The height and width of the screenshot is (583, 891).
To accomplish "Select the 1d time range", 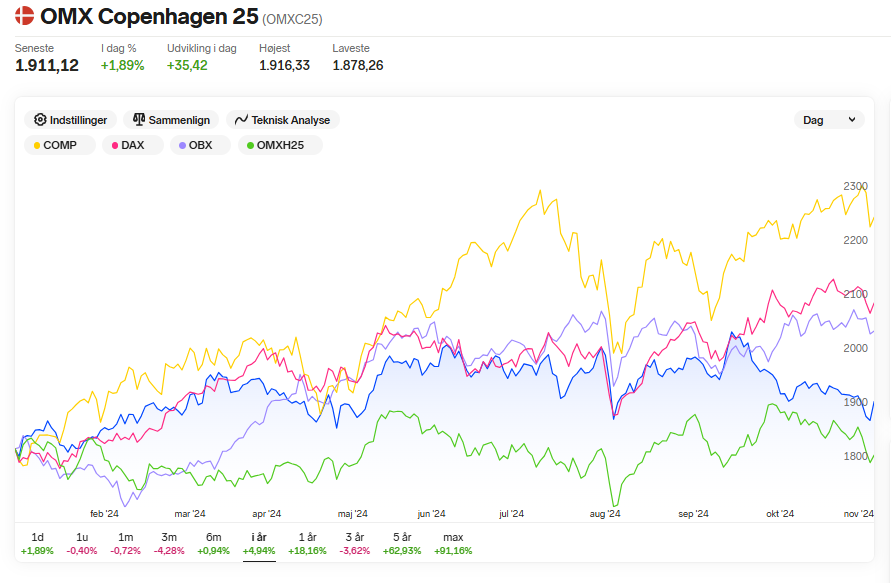I will point(37,543).
